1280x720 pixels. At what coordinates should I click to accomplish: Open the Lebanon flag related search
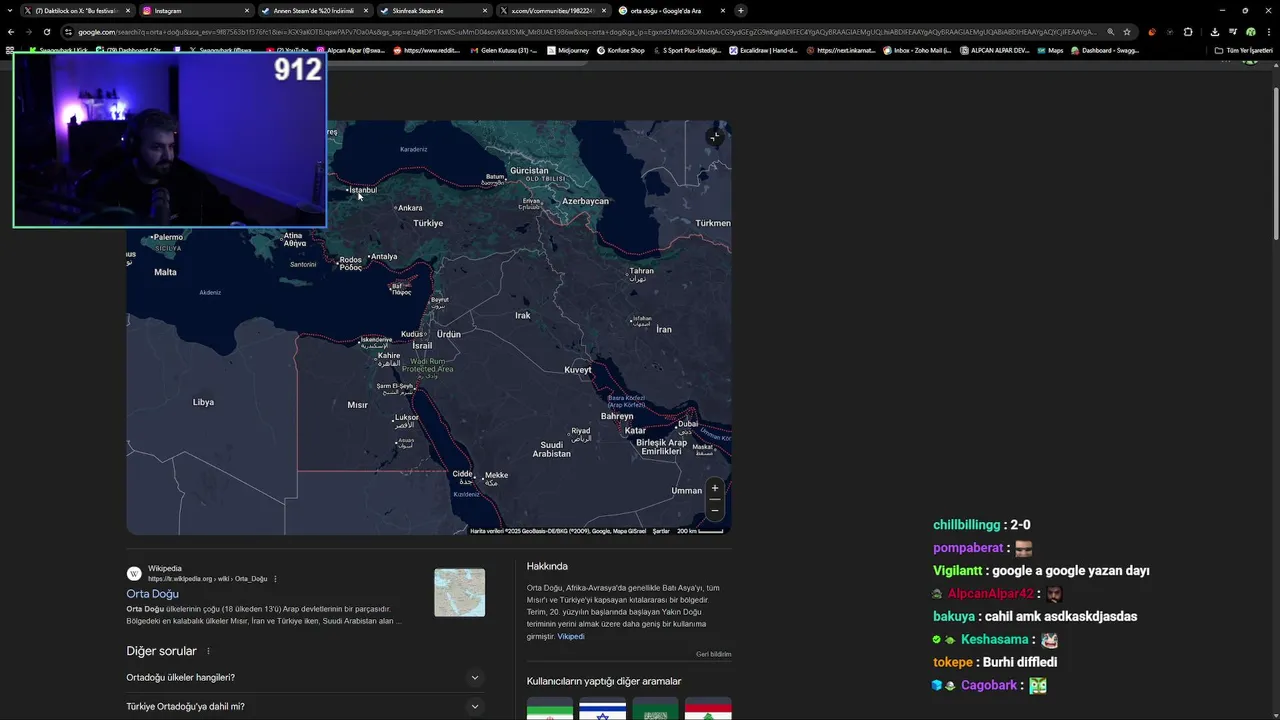click(708, 708)
